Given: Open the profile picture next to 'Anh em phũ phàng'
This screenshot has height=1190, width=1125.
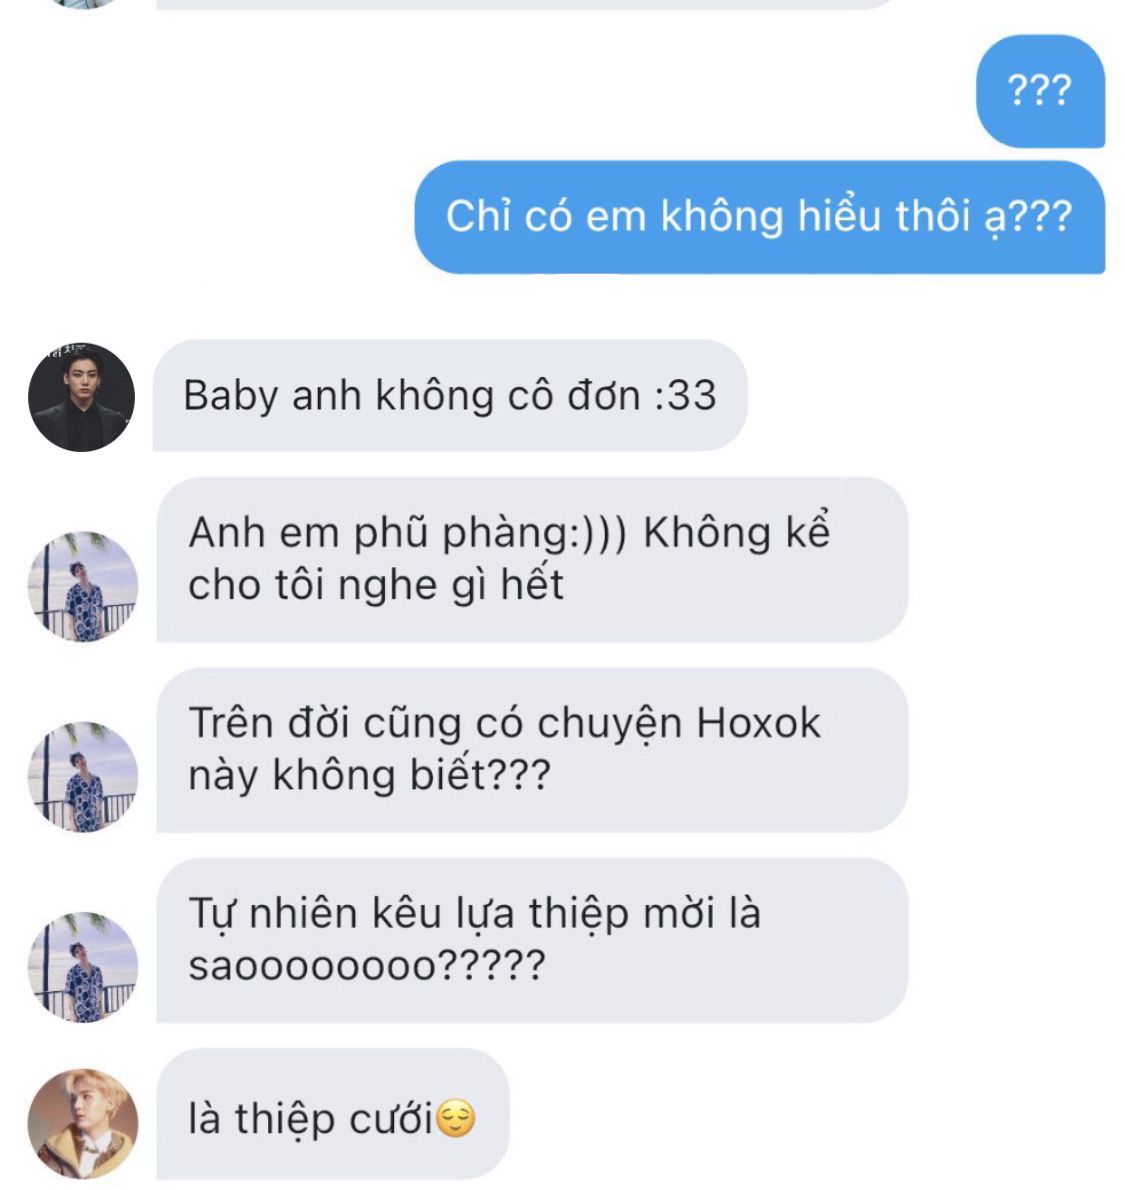Looking at the screenshot, I should (83, 587).
